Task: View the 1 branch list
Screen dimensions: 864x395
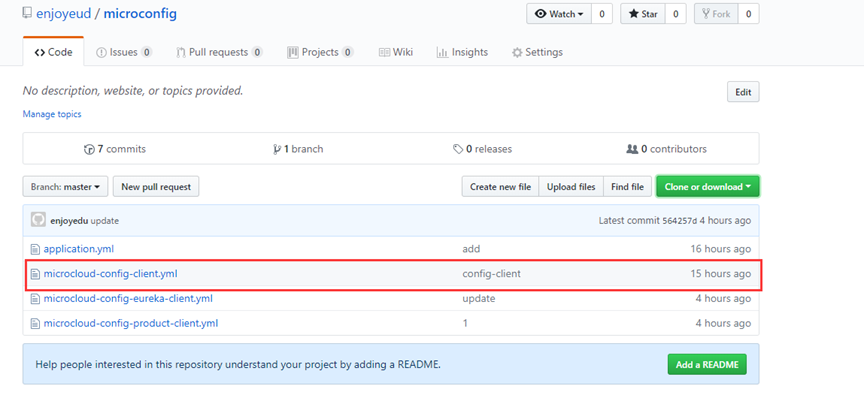Action: (x=298, y=149)
